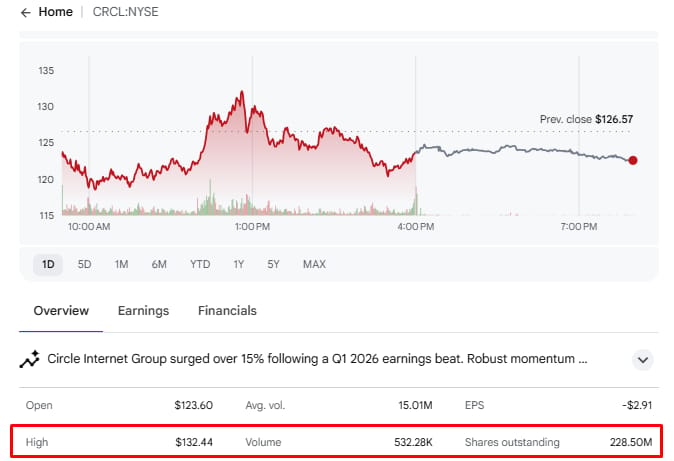Click the EPS value -$2.91
674x461 pixels.
click(x=637, y=405)
